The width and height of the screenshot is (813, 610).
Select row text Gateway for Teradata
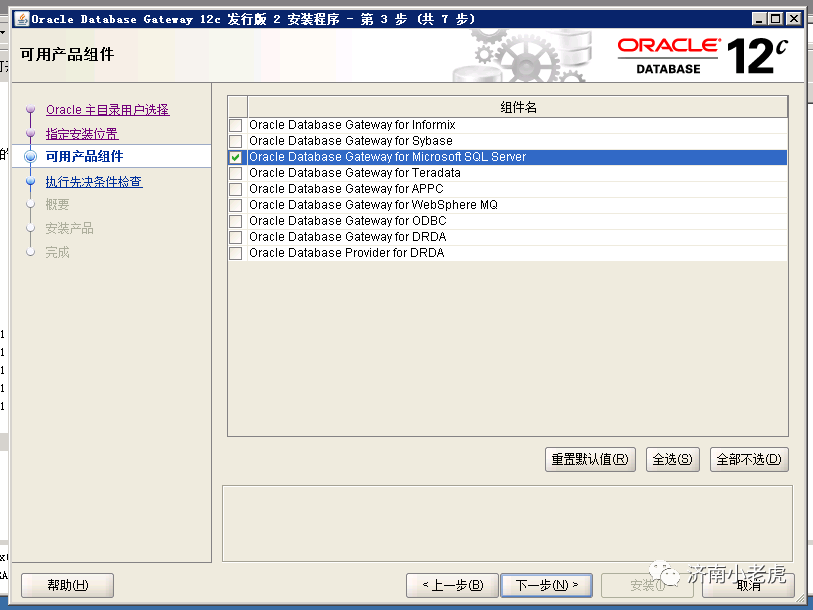click(x=355, y=173)
